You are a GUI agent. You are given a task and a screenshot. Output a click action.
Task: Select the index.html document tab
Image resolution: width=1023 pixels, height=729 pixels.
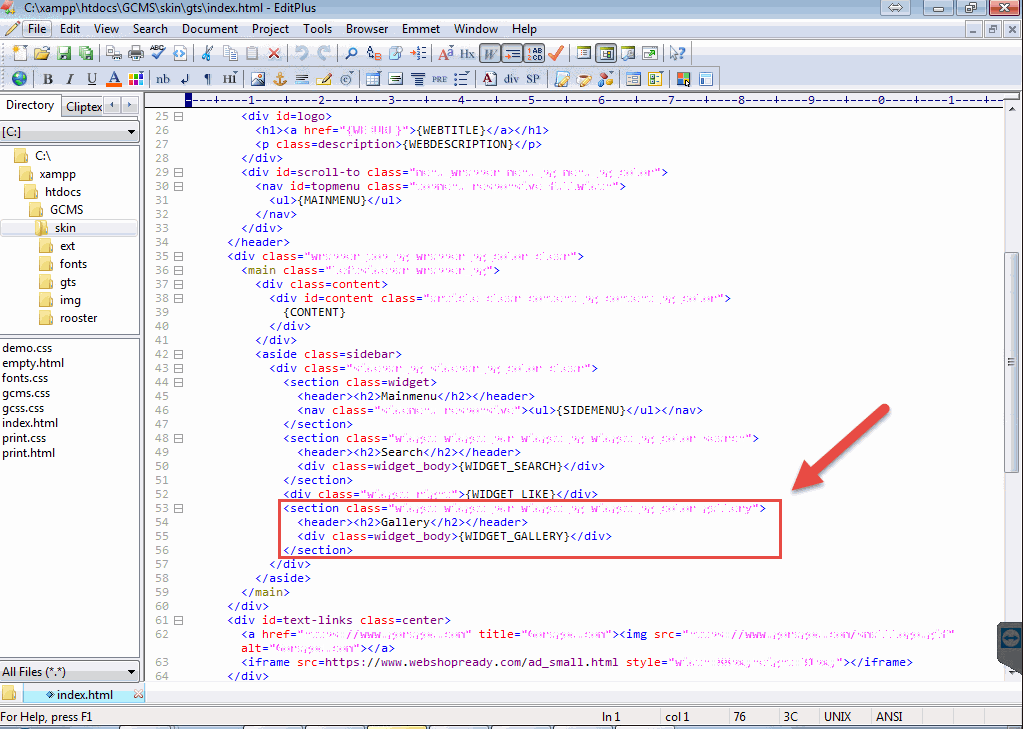click(84, 694)
